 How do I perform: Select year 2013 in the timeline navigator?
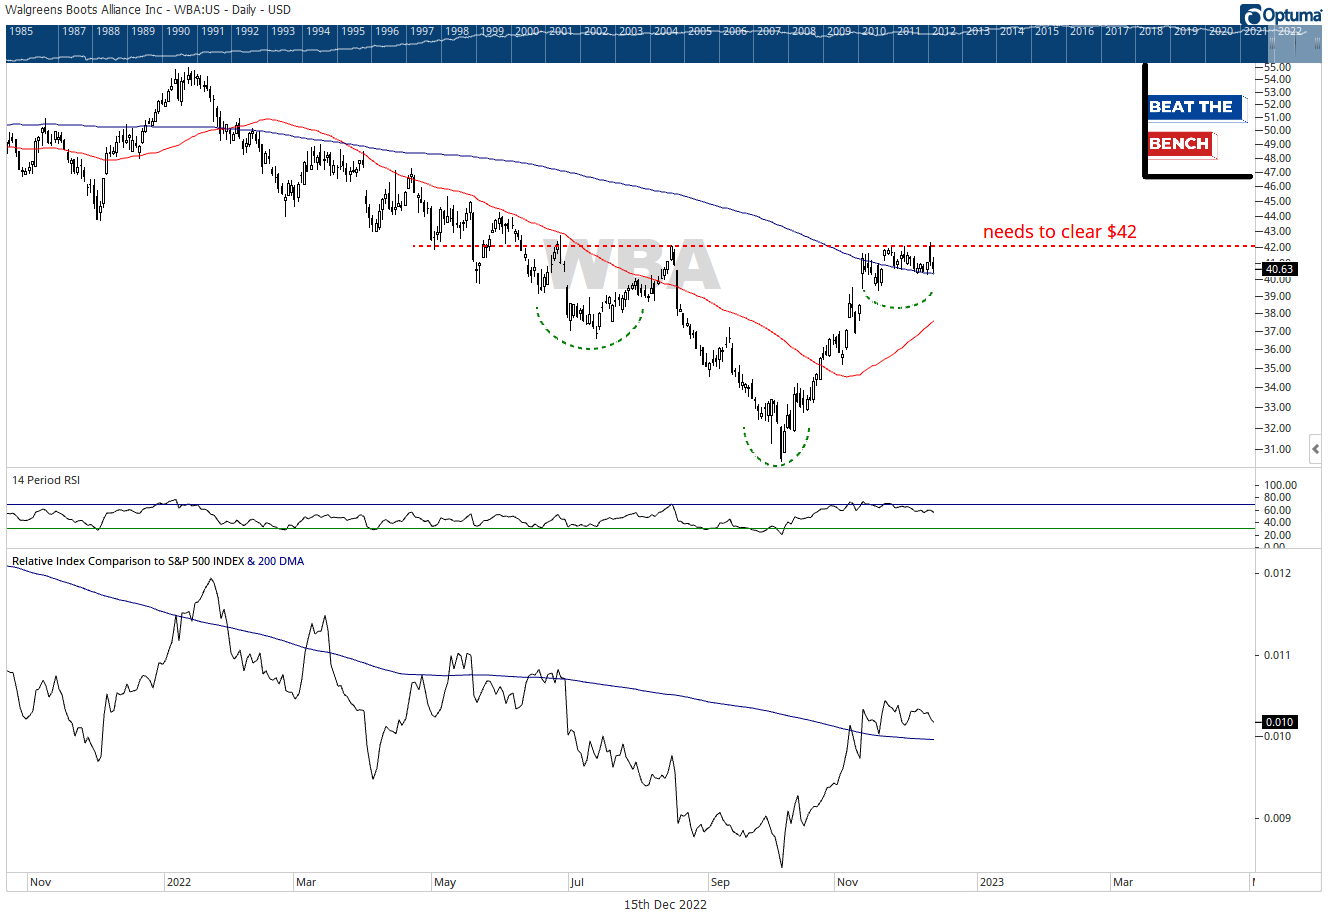click(978, 31)
